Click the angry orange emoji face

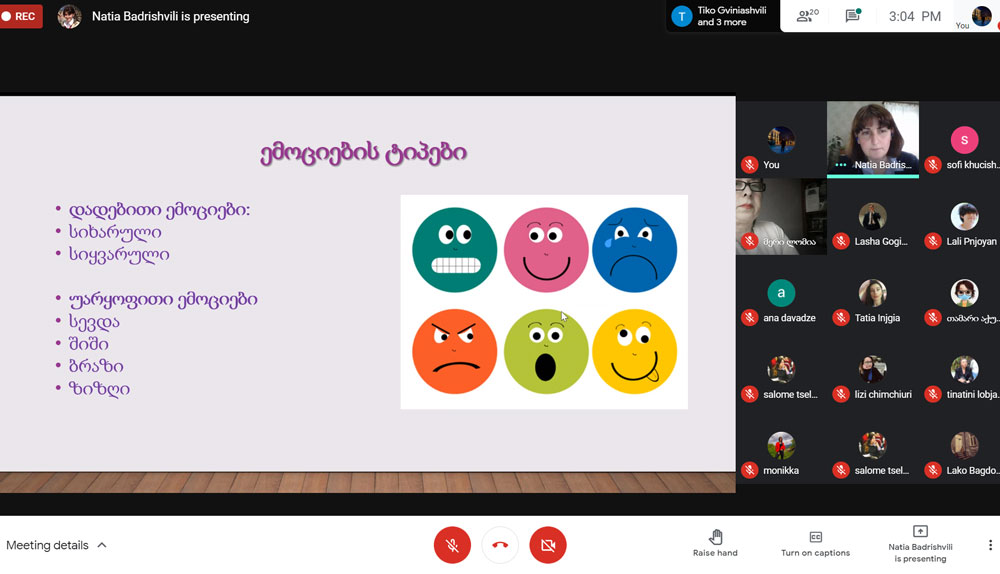click(454, 351)
